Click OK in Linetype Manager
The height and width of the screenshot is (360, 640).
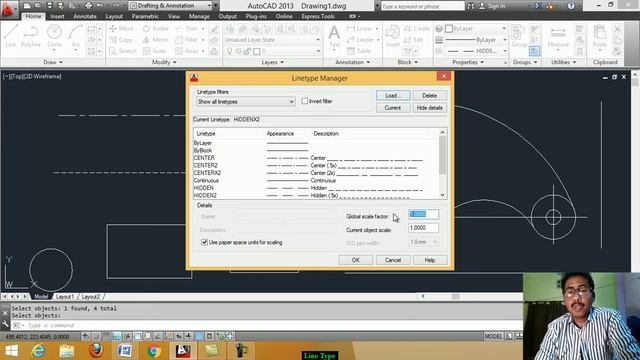(x=356, y=260)
